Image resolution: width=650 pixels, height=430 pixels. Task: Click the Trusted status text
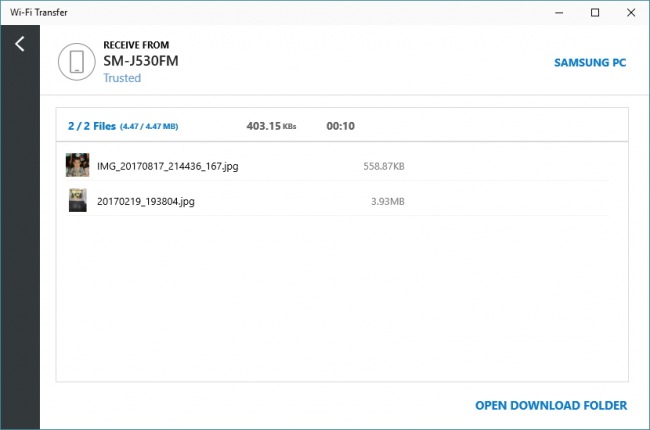pyautogui.click(x=122, y=78)
